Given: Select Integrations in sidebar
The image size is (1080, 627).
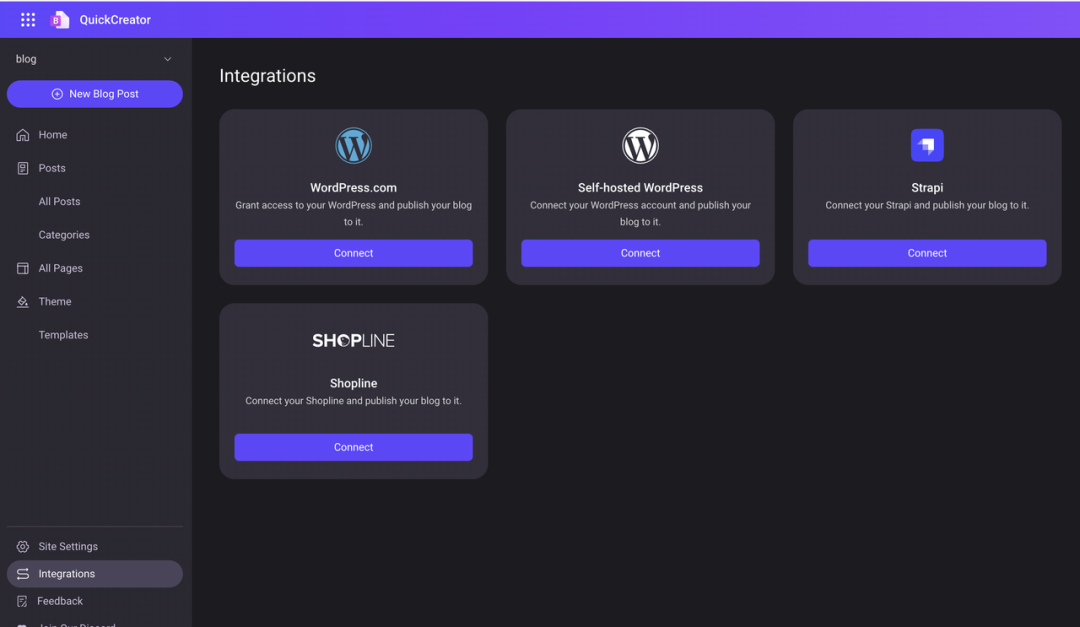Looking at the screenshot, I should pos(95,574).
